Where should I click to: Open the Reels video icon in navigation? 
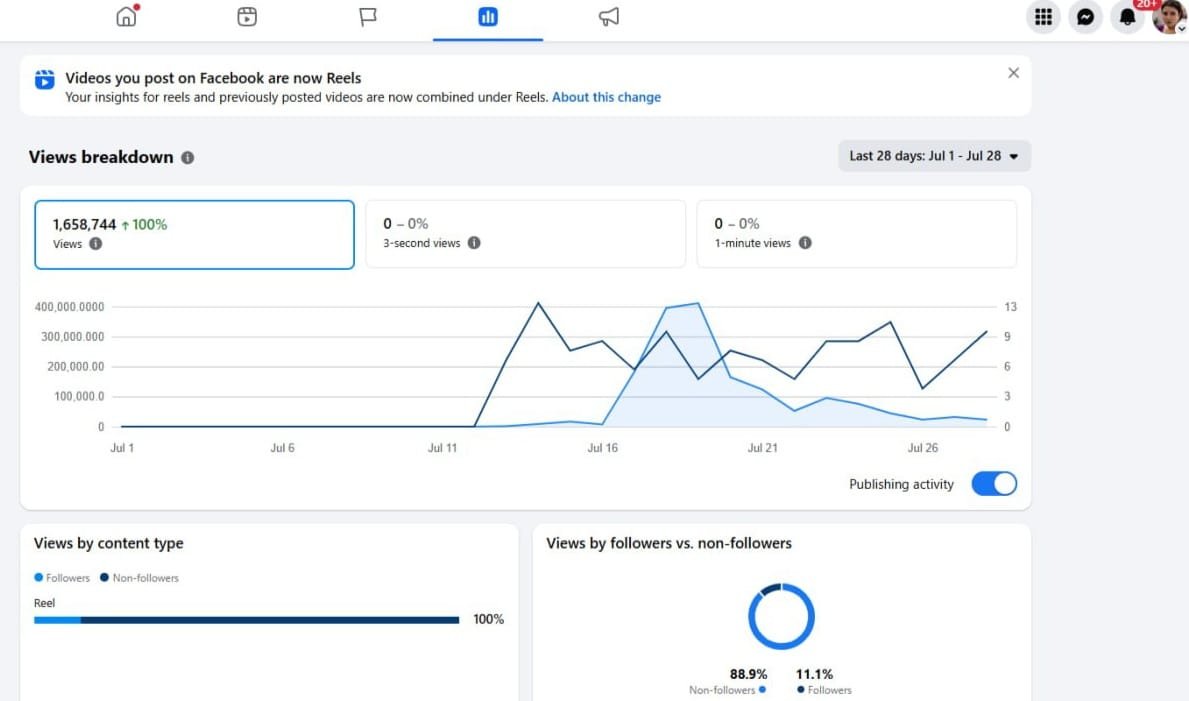coord(247,17)
